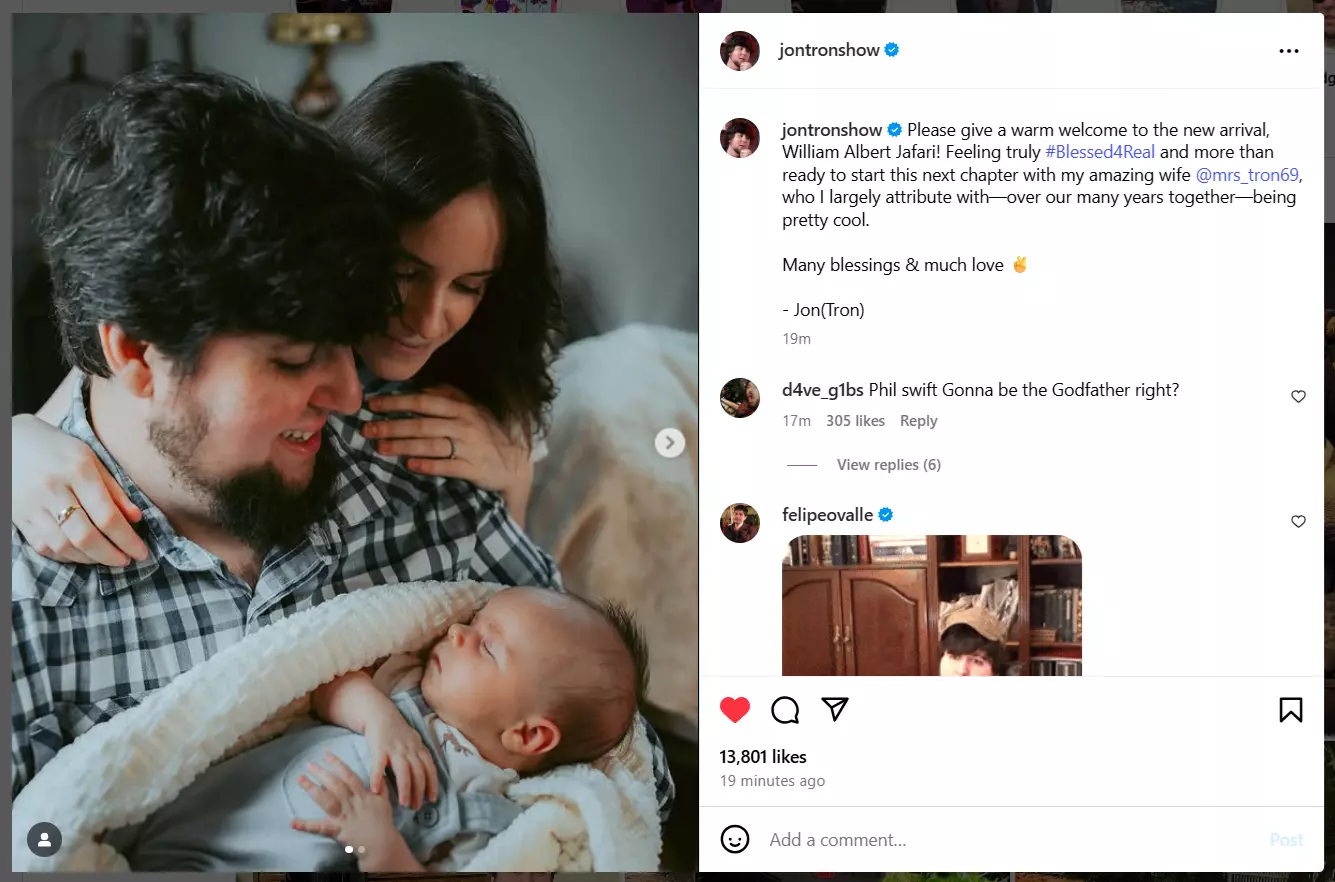
Task: Show tagged people in photo
Action: point(44,840)
